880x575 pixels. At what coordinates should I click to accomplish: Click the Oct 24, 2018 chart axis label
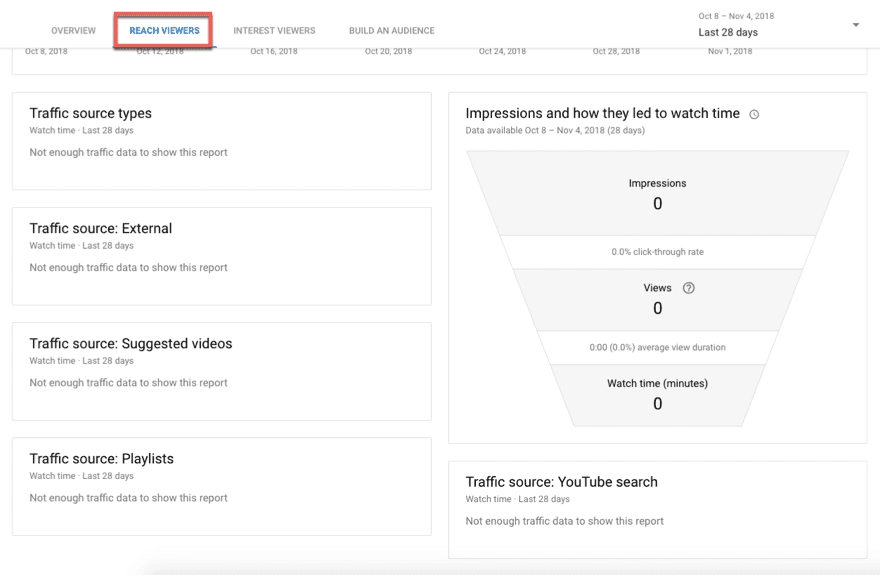(502, 51)
